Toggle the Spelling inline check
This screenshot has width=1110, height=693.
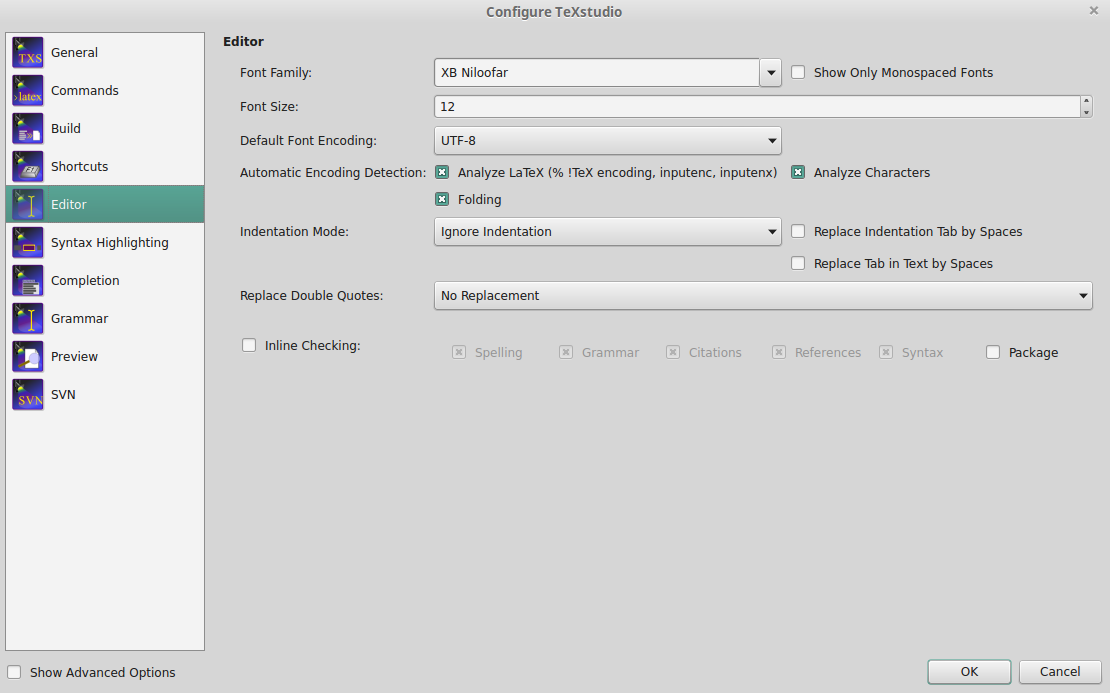(459, 353)
